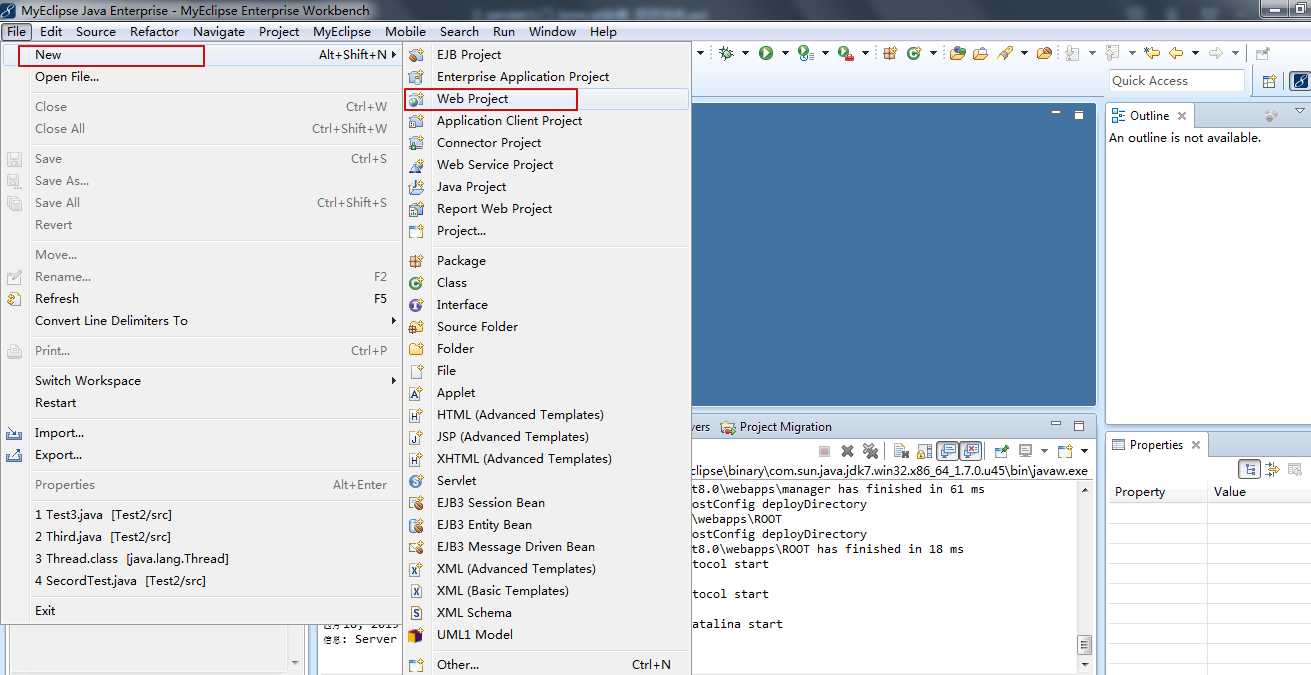
Task: Open the Search dropdown arrow
Action: (1024, 53)
